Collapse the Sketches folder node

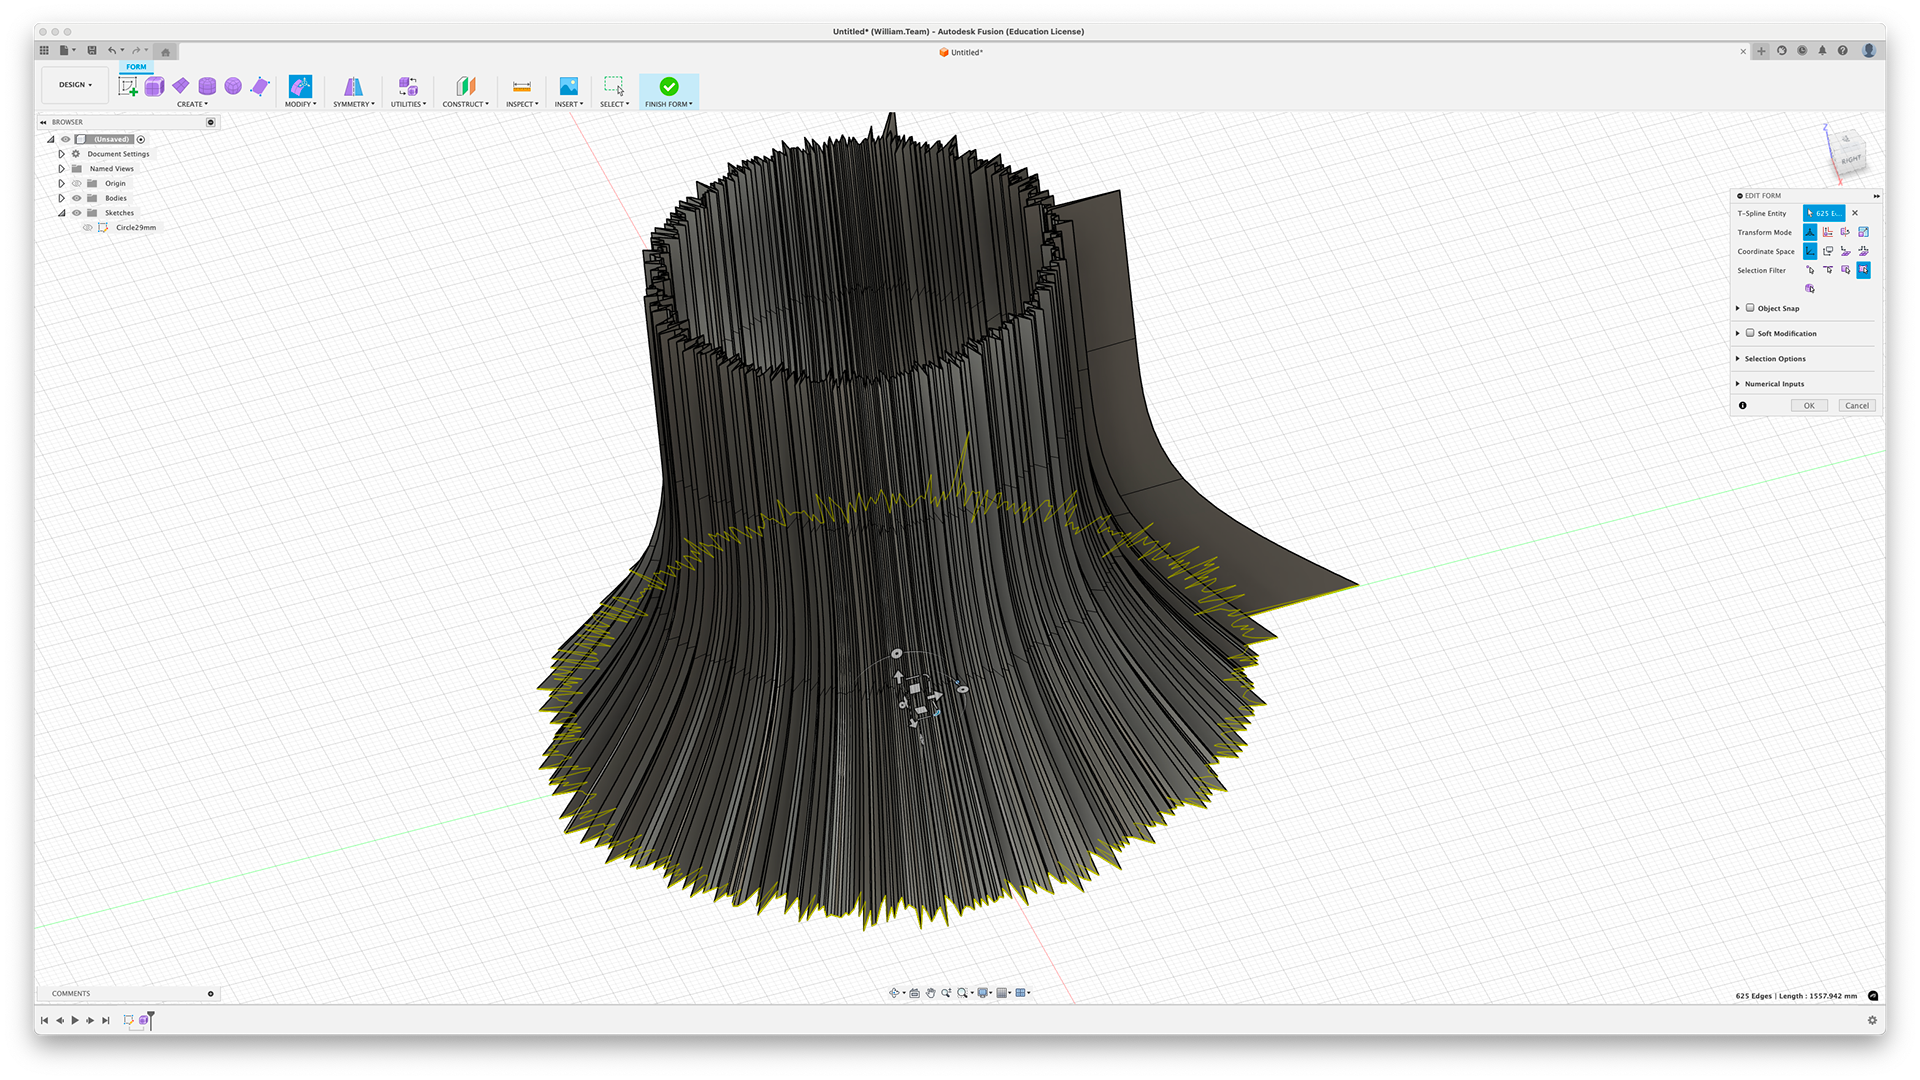pos(61,213)
